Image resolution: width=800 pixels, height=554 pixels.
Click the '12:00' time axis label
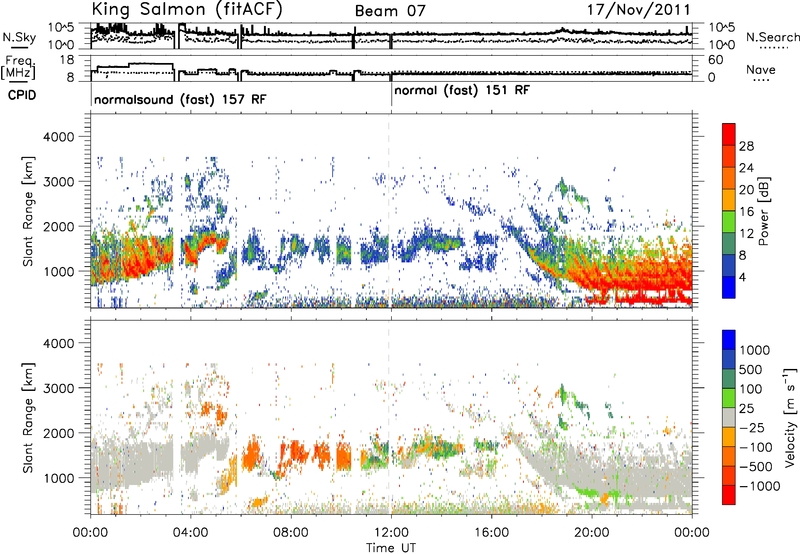point(391,533)
